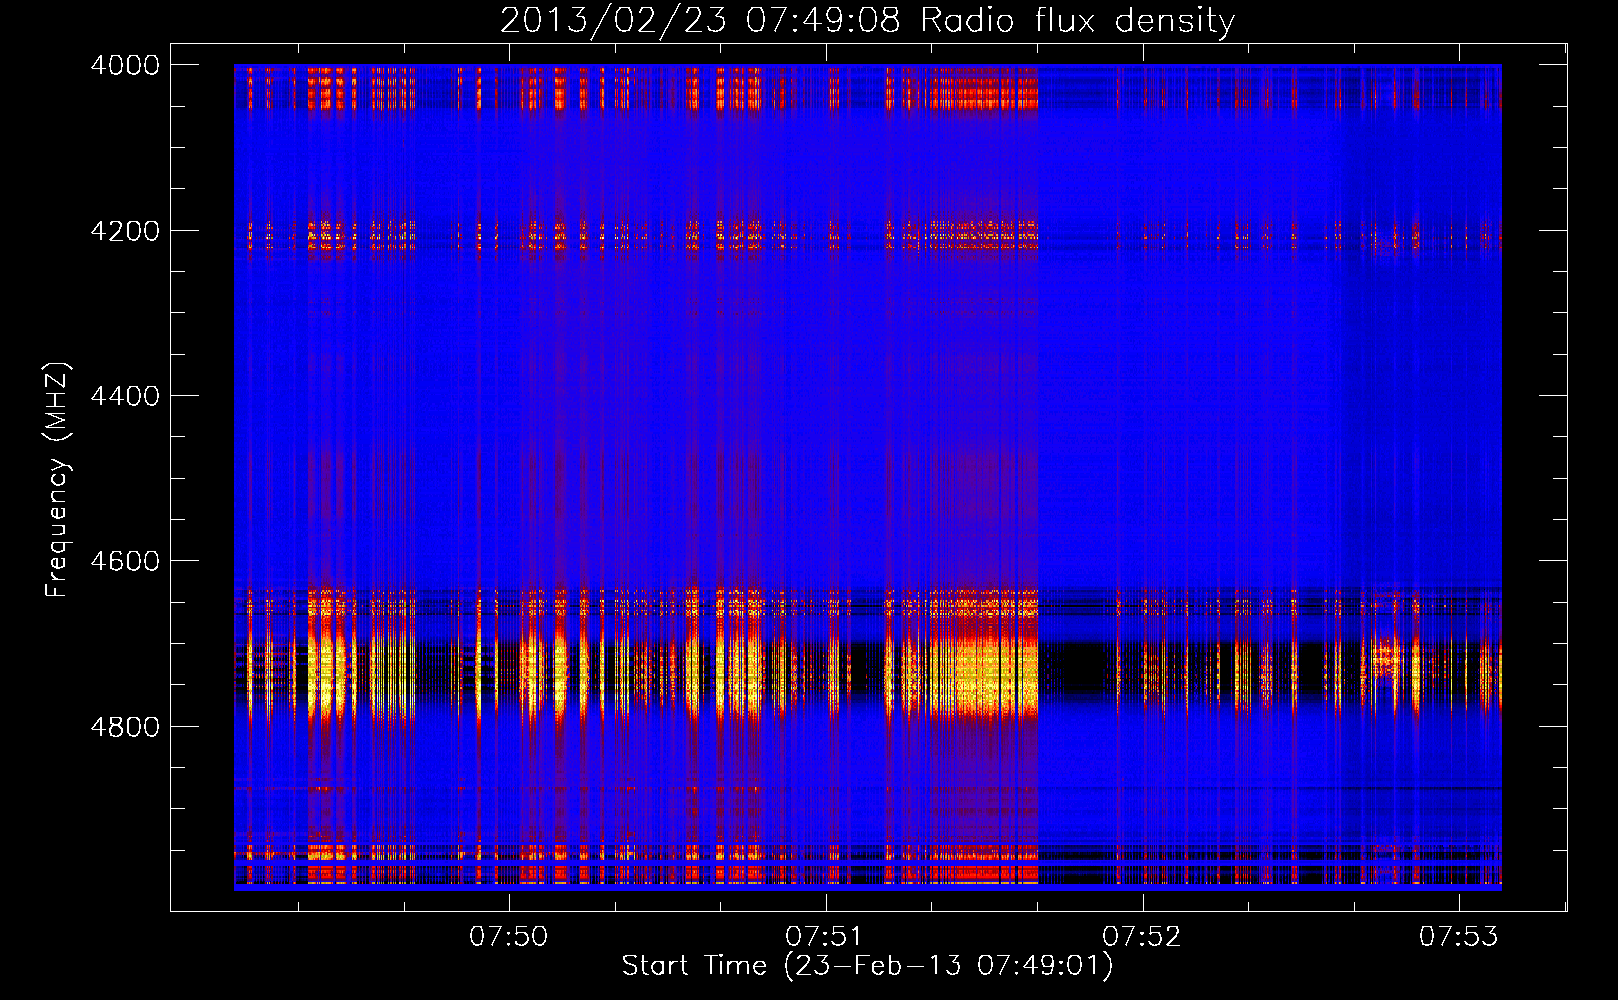Click the plot title "2013/02/23 07:49:08 Radio flux density"
1618x1000 pixels.
[x=867, y=20]
